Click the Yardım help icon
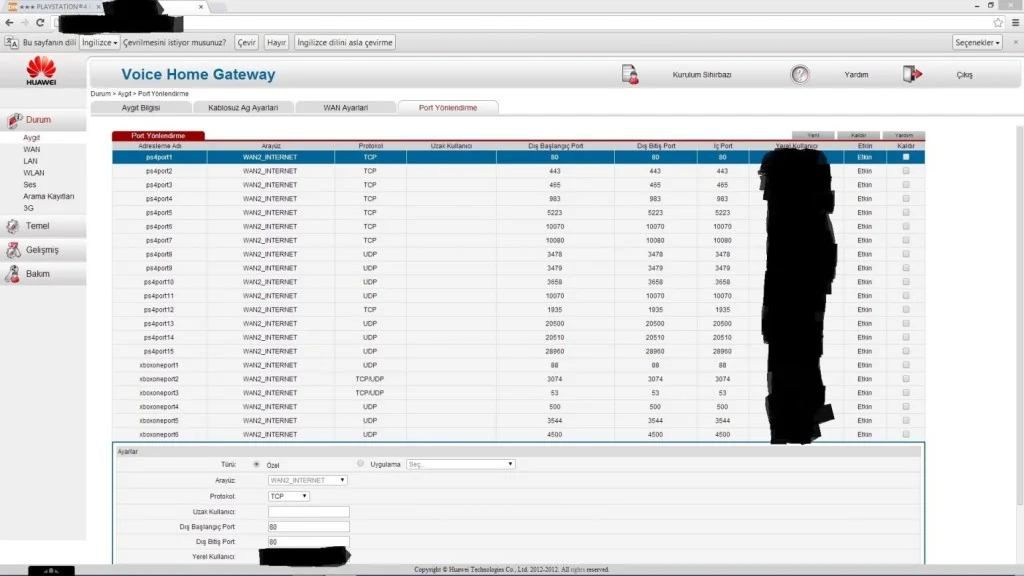The height and width of the screenshot is (576, 1024). point(799,74)
